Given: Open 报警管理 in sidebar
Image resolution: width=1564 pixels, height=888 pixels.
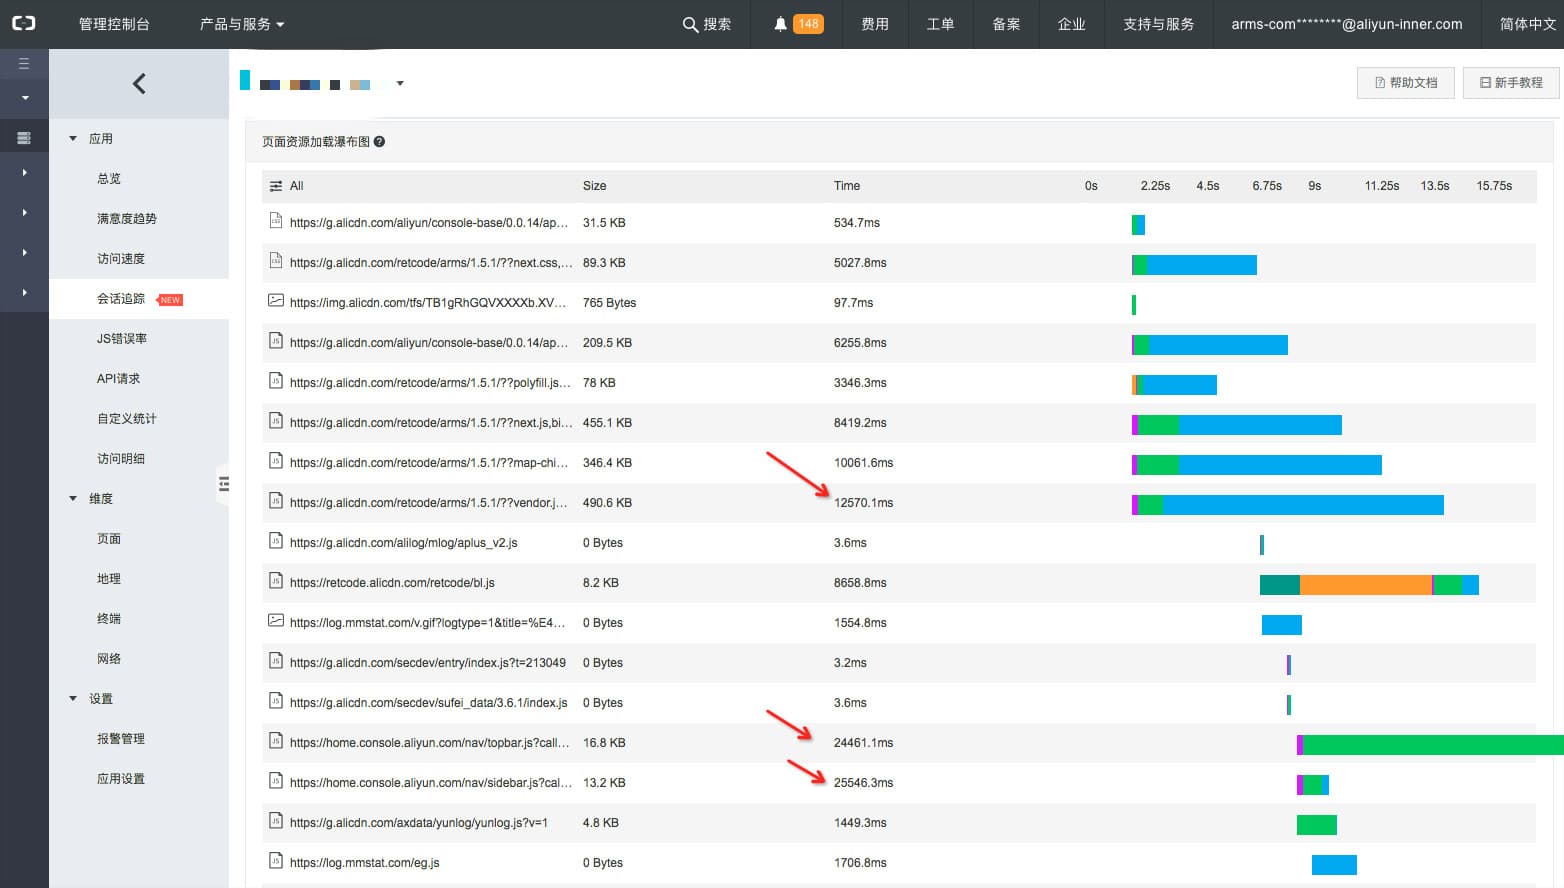Looking at the screenshot, I should 121,739.
